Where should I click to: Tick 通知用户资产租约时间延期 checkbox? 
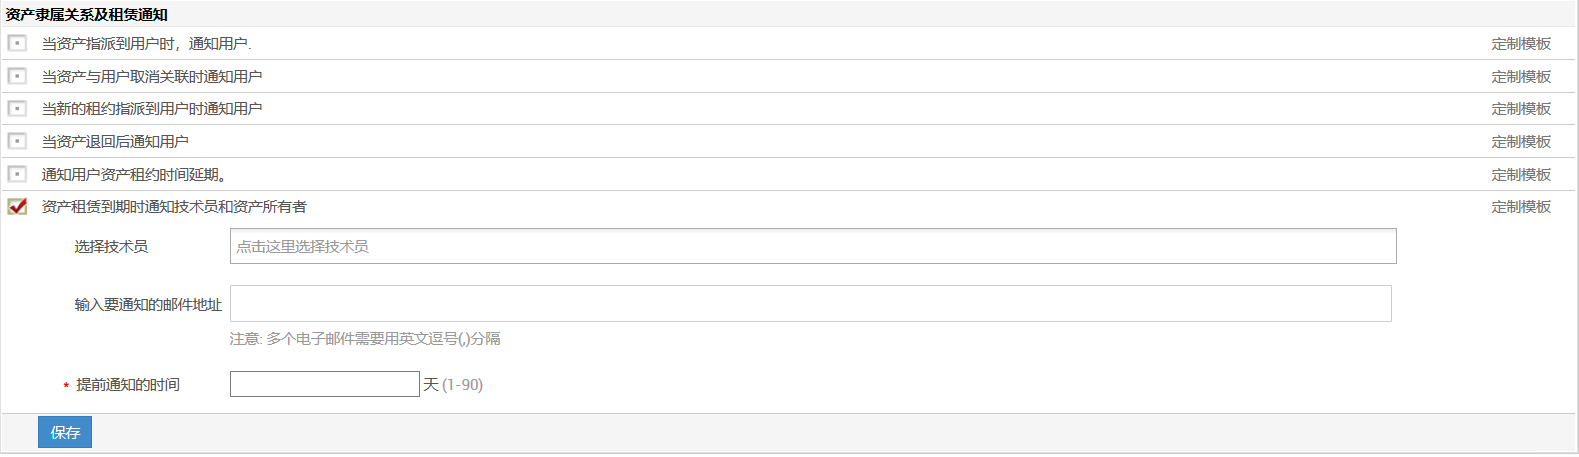tap(17, 174)
